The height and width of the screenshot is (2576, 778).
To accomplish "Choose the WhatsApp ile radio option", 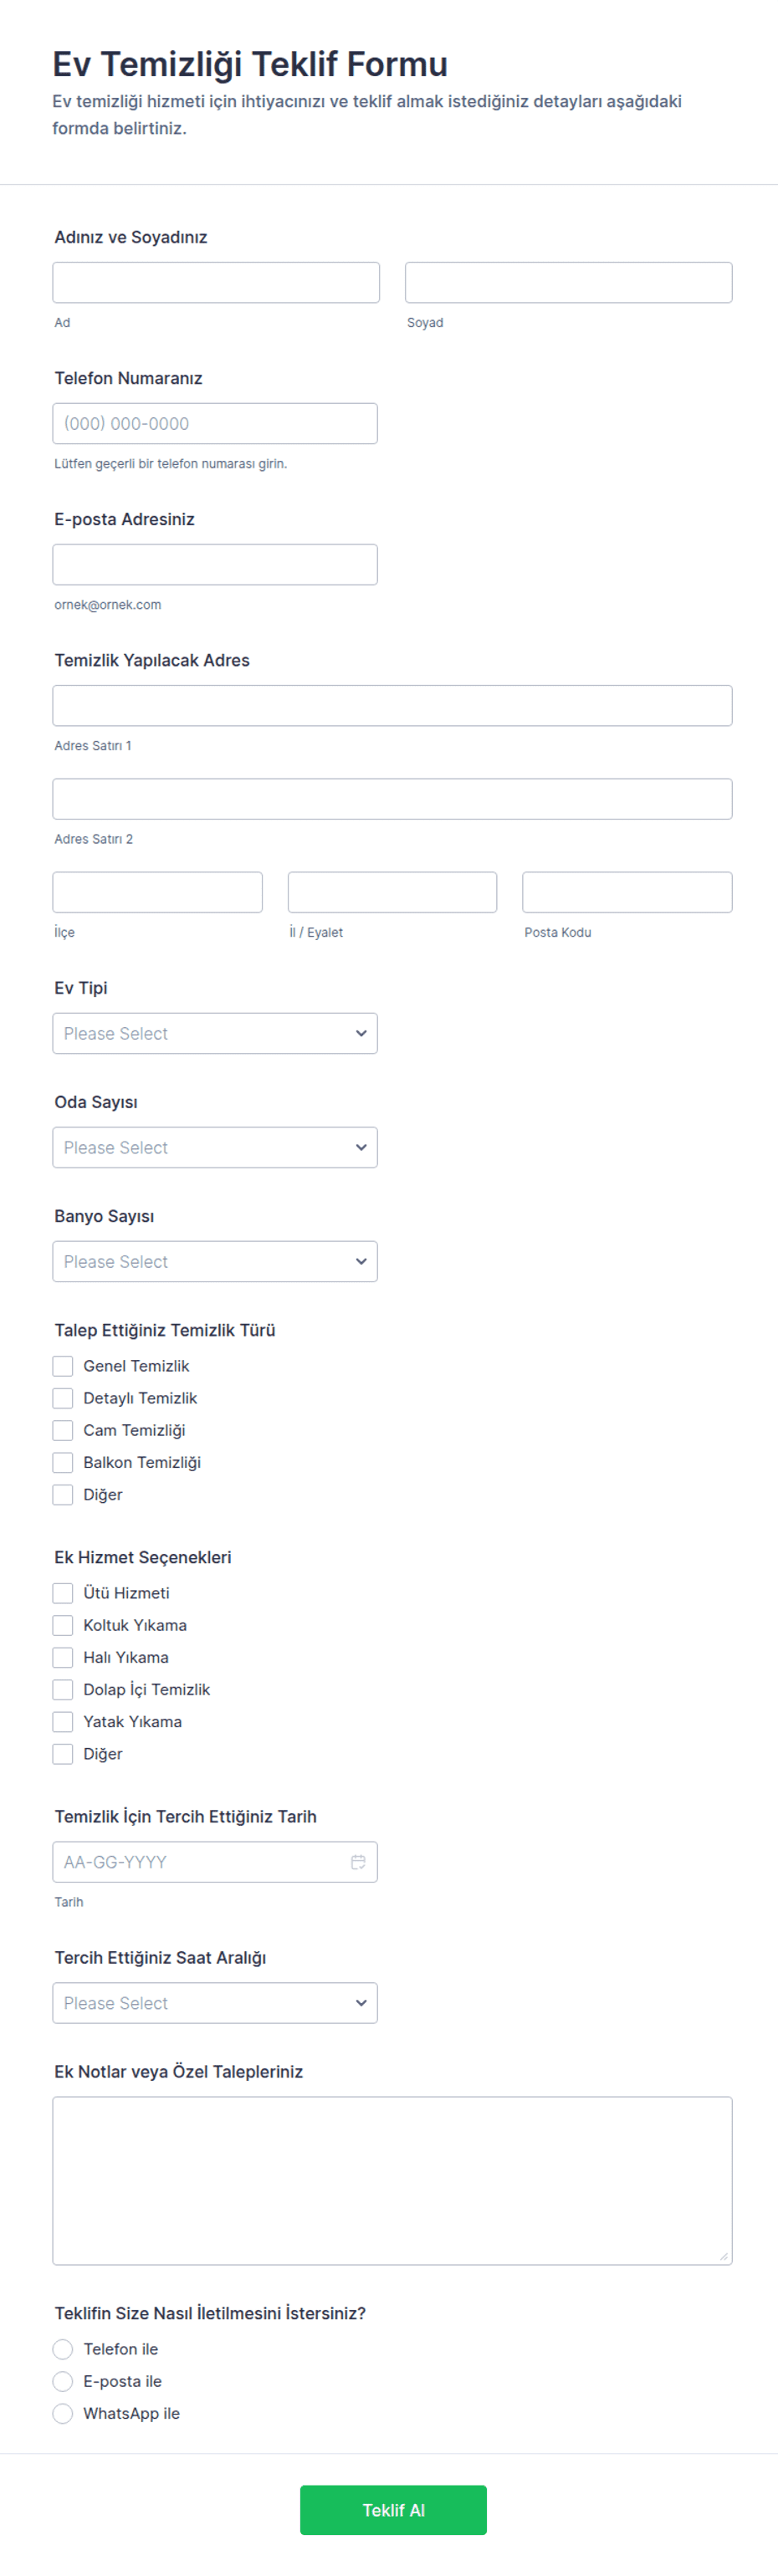I will click(63, 2413).
